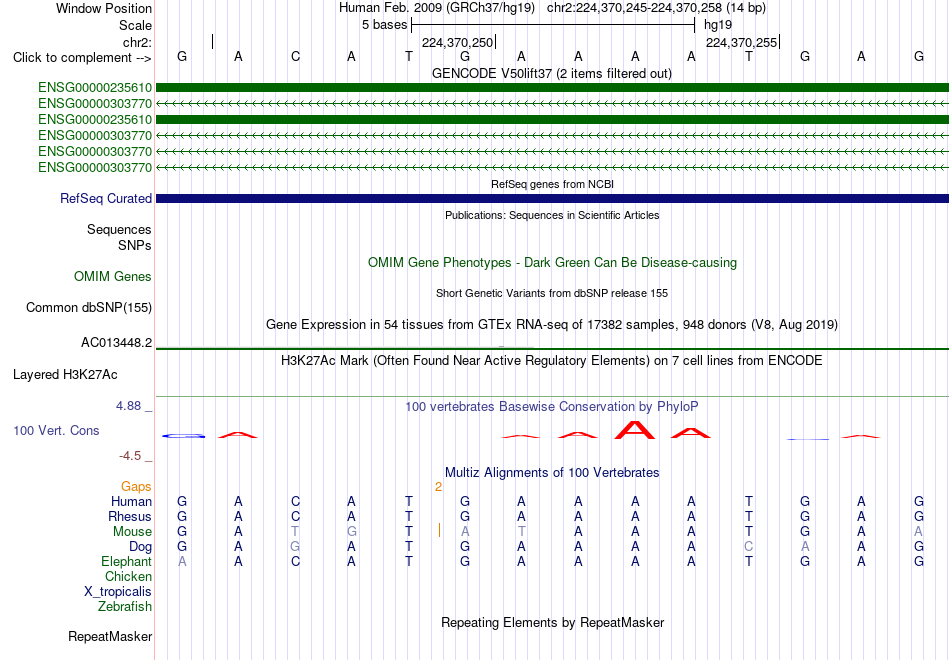Open "Short Genetic Variants from dbSNP release 155" title
Screen dimensions: 950x660
[x=552, y=293]
